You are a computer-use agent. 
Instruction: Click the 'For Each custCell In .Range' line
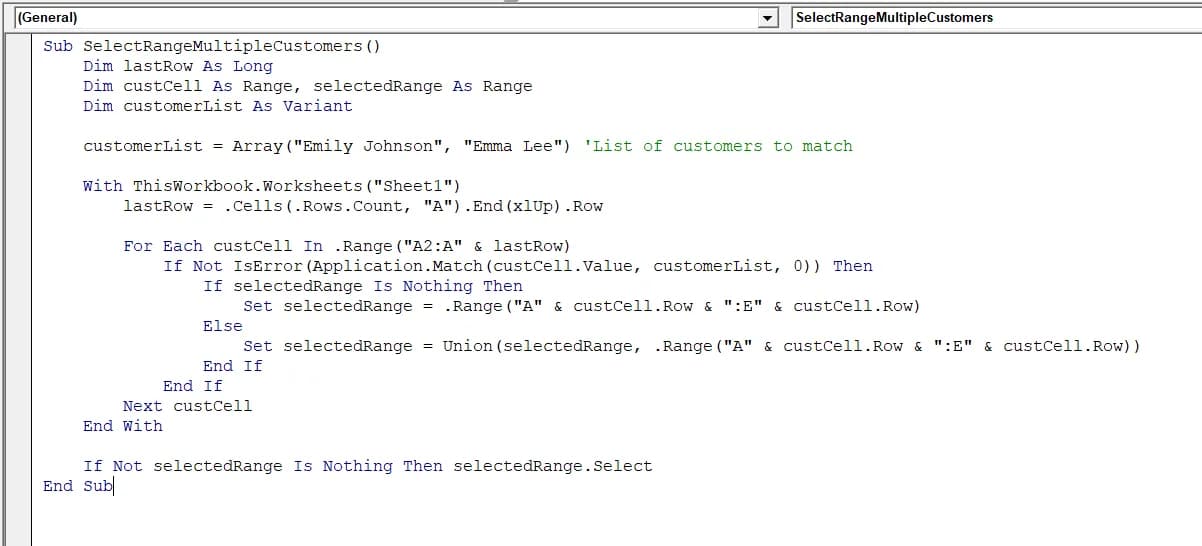(x=348, y=246)
